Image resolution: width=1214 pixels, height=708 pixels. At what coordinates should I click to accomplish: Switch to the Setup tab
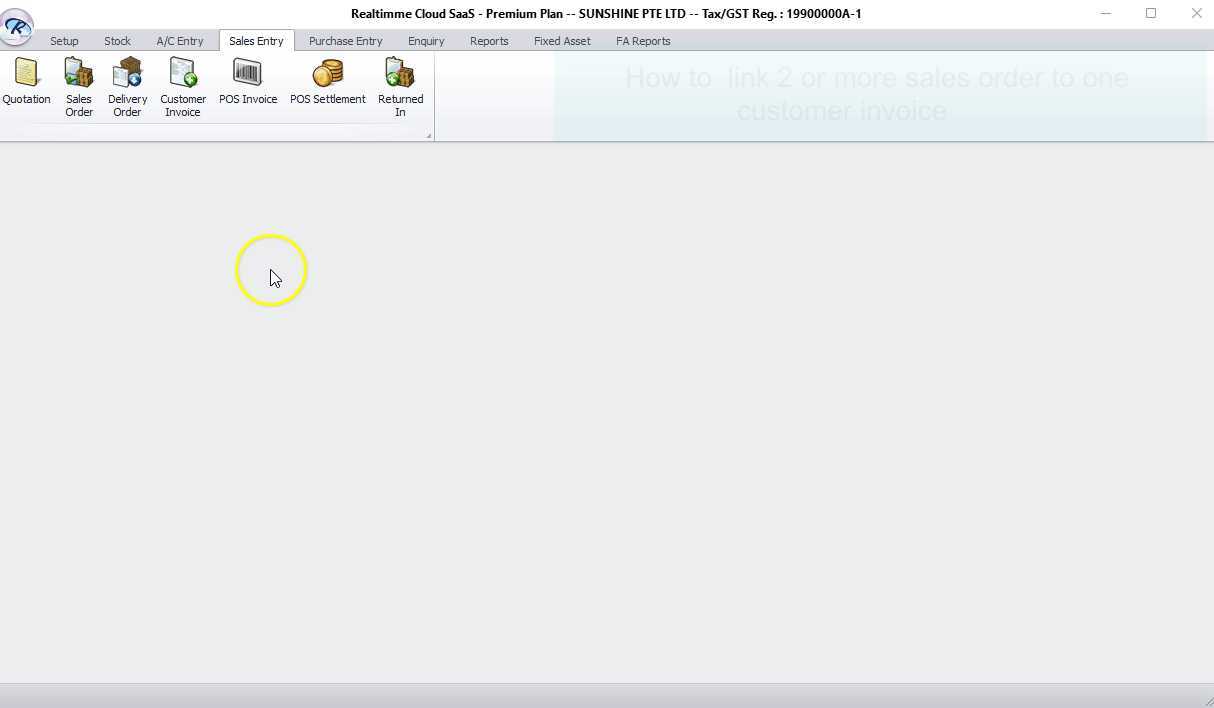64,41
